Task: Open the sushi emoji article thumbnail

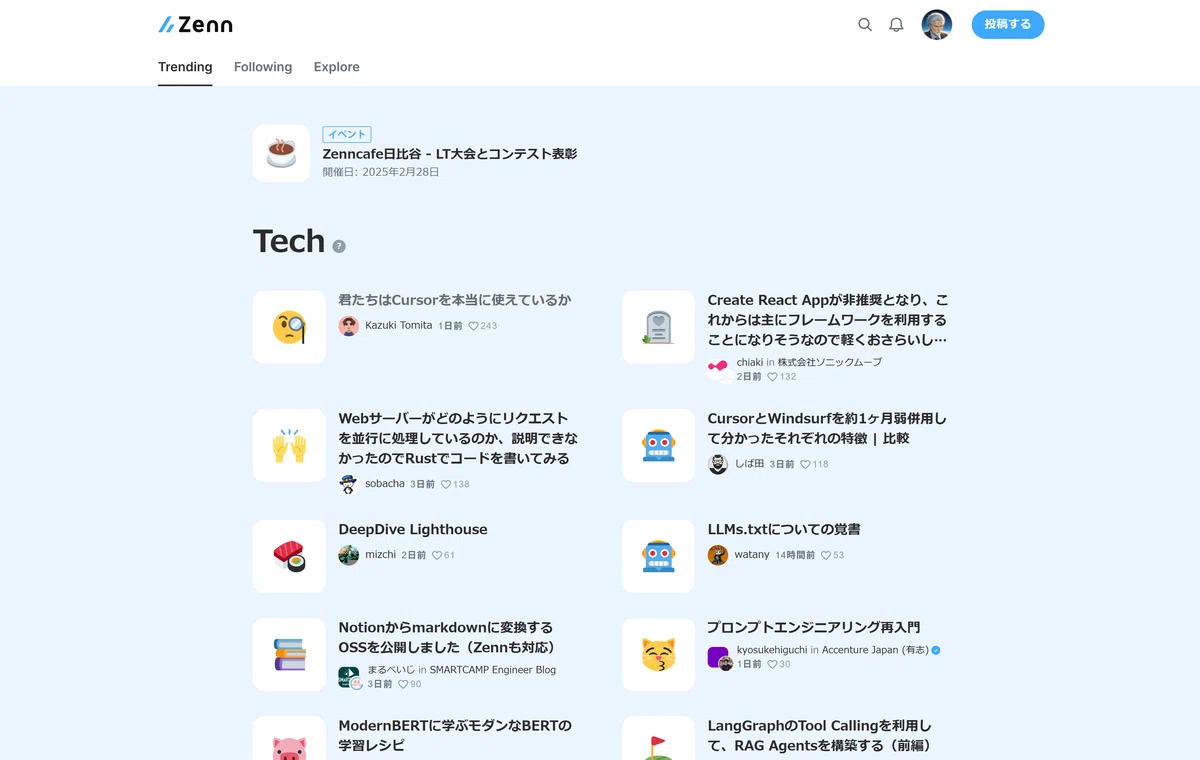Action: click(289, 556)
